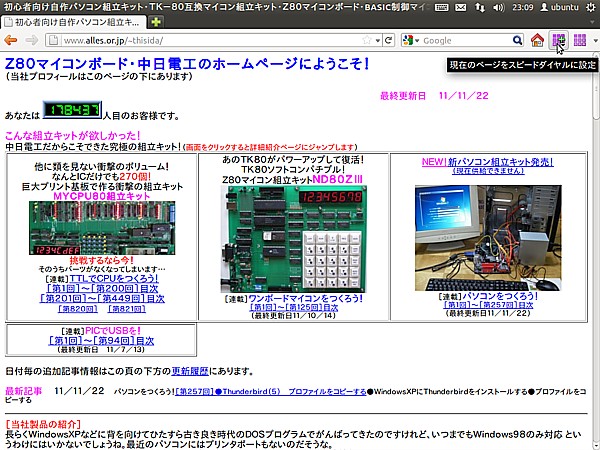Click the こんな組立キットが欲しかった! heading

pos(73,135)
